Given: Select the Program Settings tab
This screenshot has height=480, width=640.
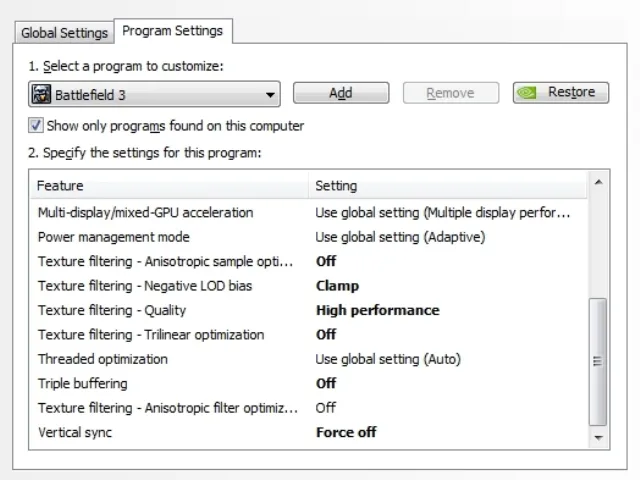Looking at the screenshot, I should [173, 31].
